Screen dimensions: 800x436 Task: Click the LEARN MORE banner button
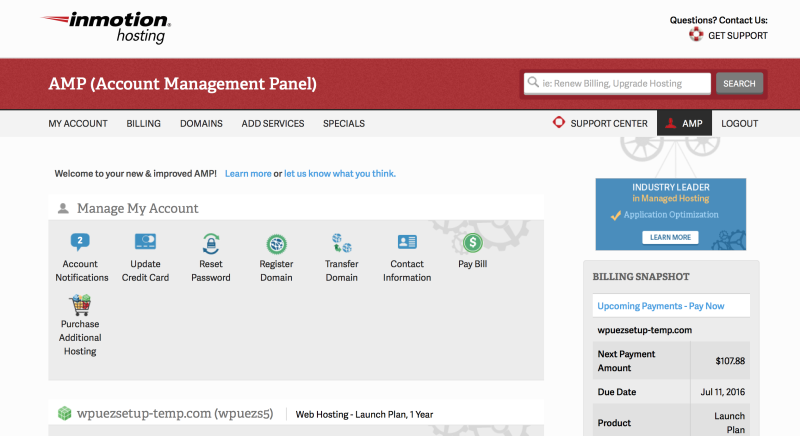[670, 237]
